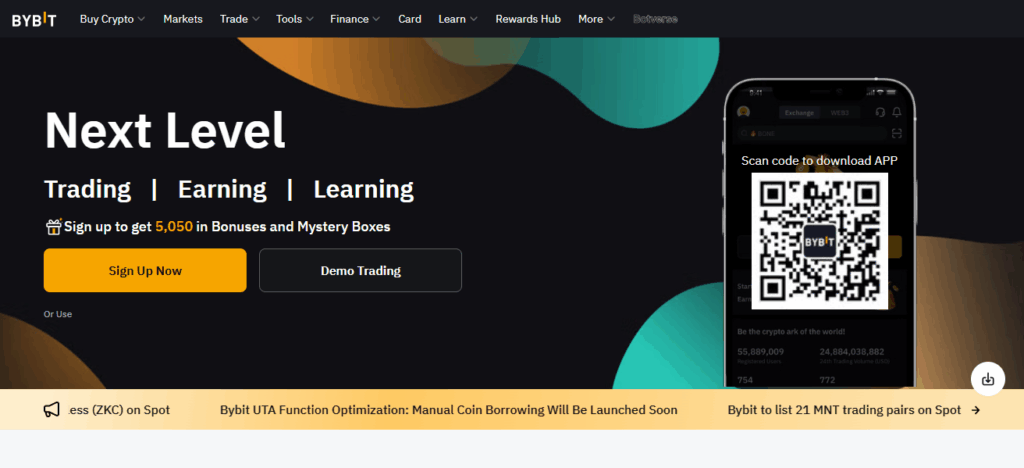Expand the Tools menu
1024x468 pixels.
point(294,19)
